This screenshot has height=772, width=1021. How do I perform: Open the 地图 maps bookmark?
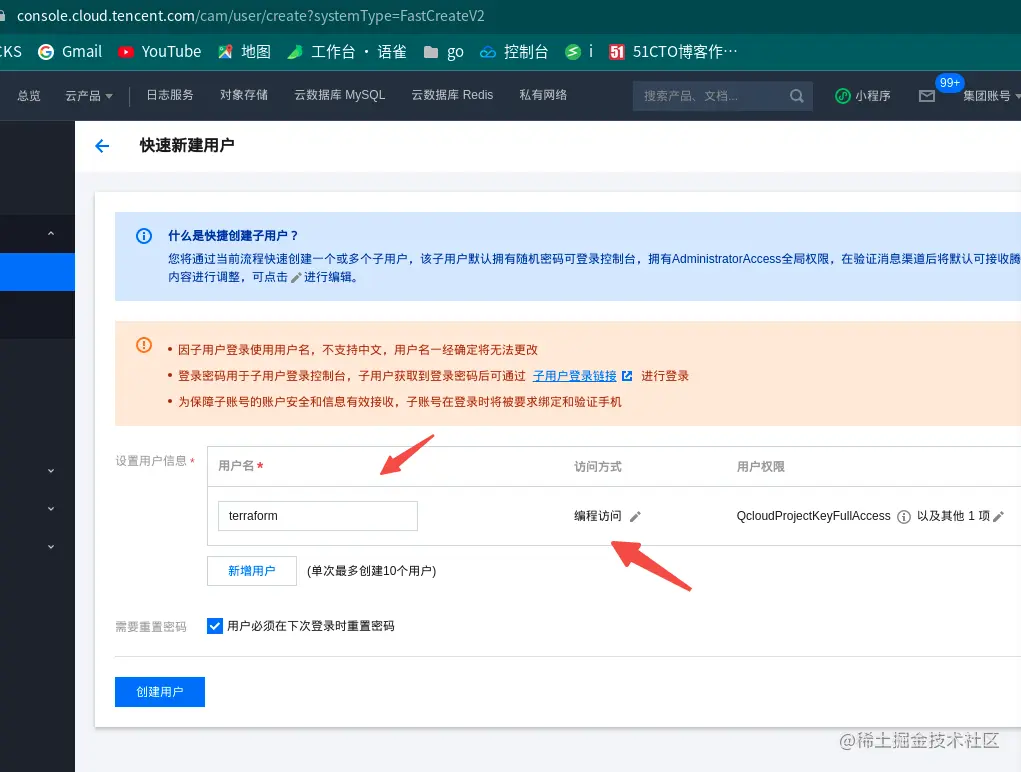[x=244, y=51]
